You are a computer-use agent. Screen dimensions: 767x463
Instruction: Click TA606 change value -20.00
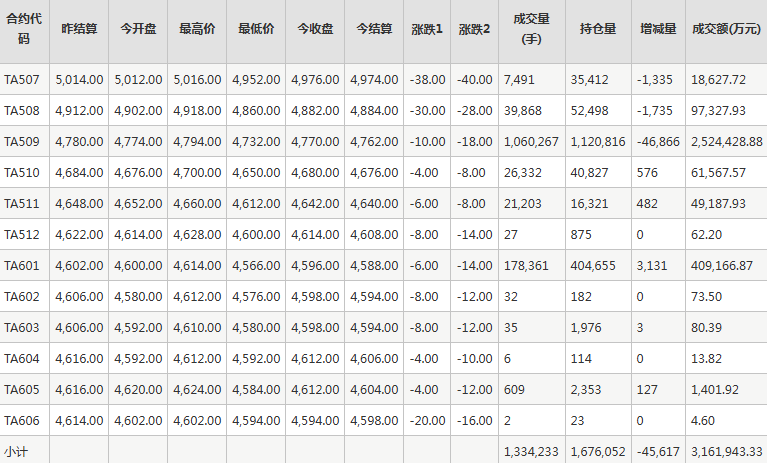pos(428,420)
